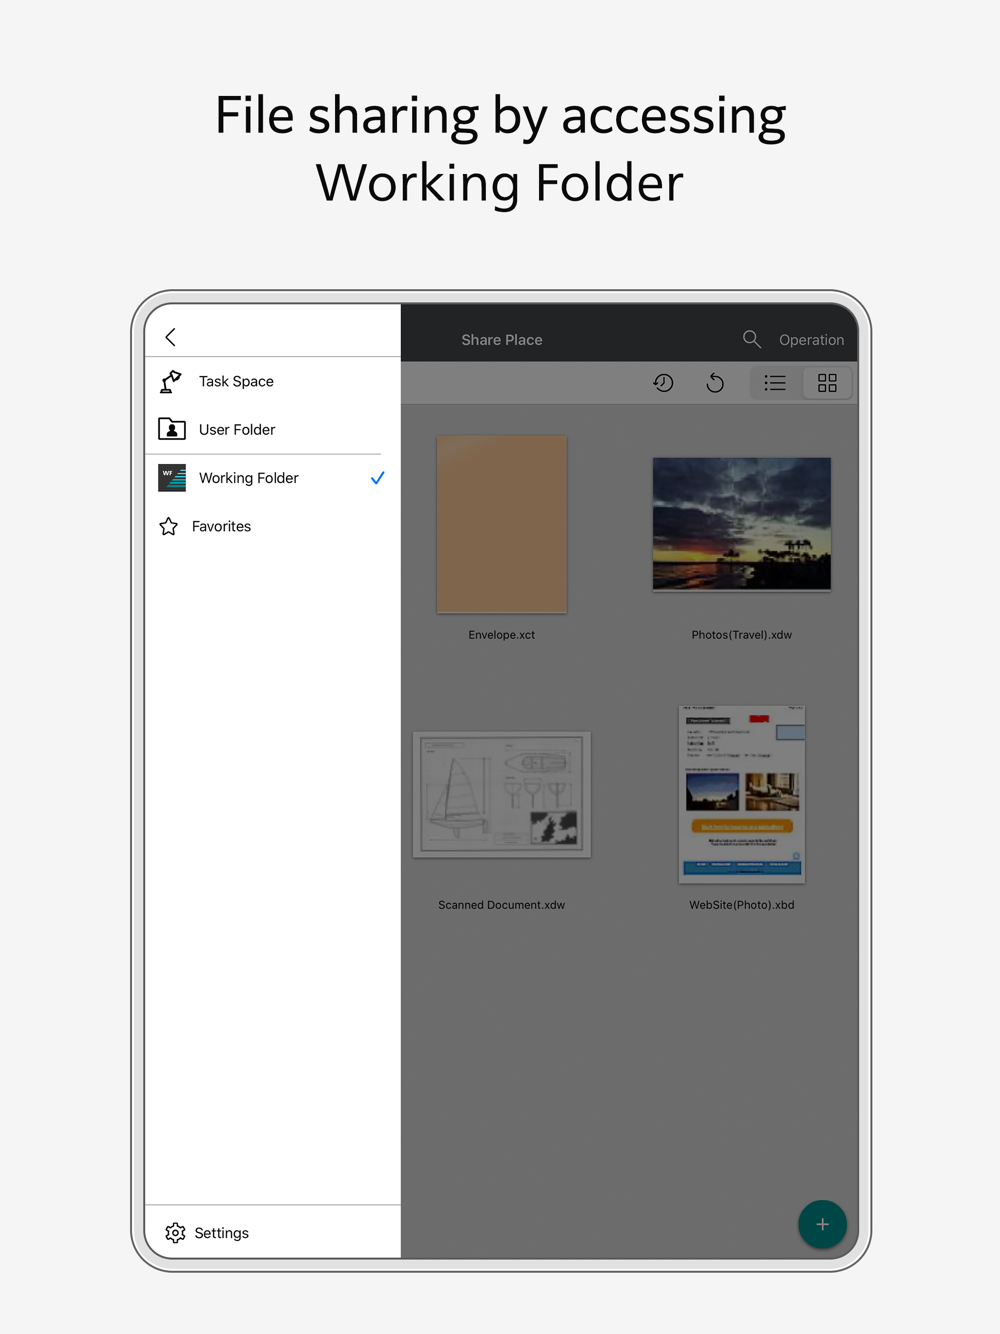
Task: Click the Working Folder WF logo icon
Action: click(172, 478)
